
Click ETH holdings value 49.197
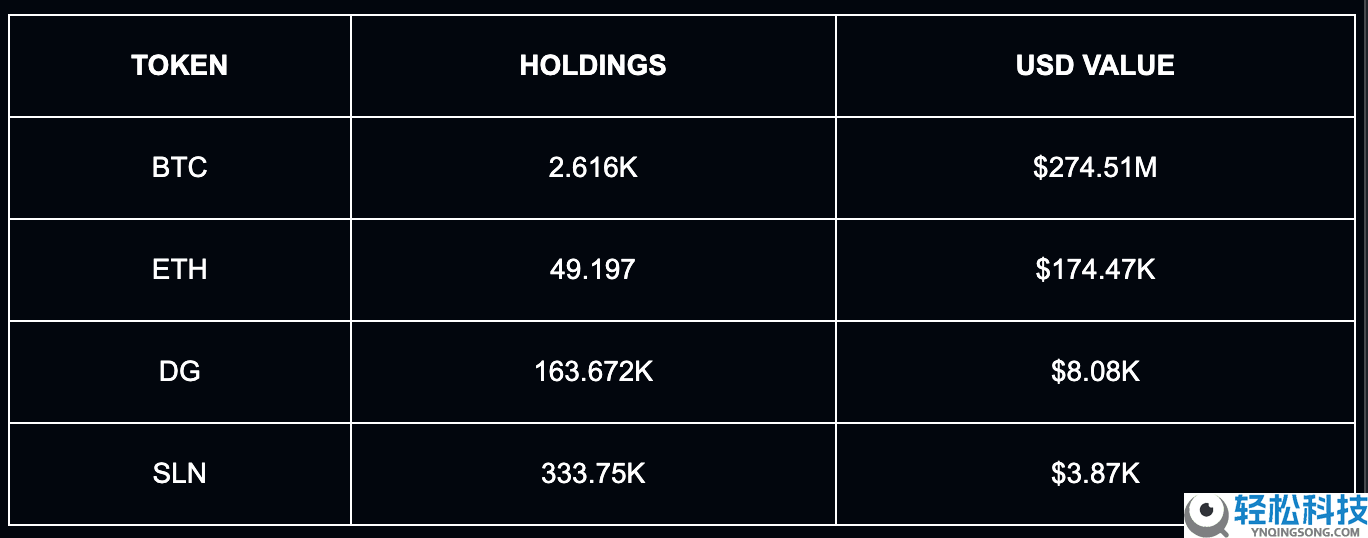coord(593,269)
